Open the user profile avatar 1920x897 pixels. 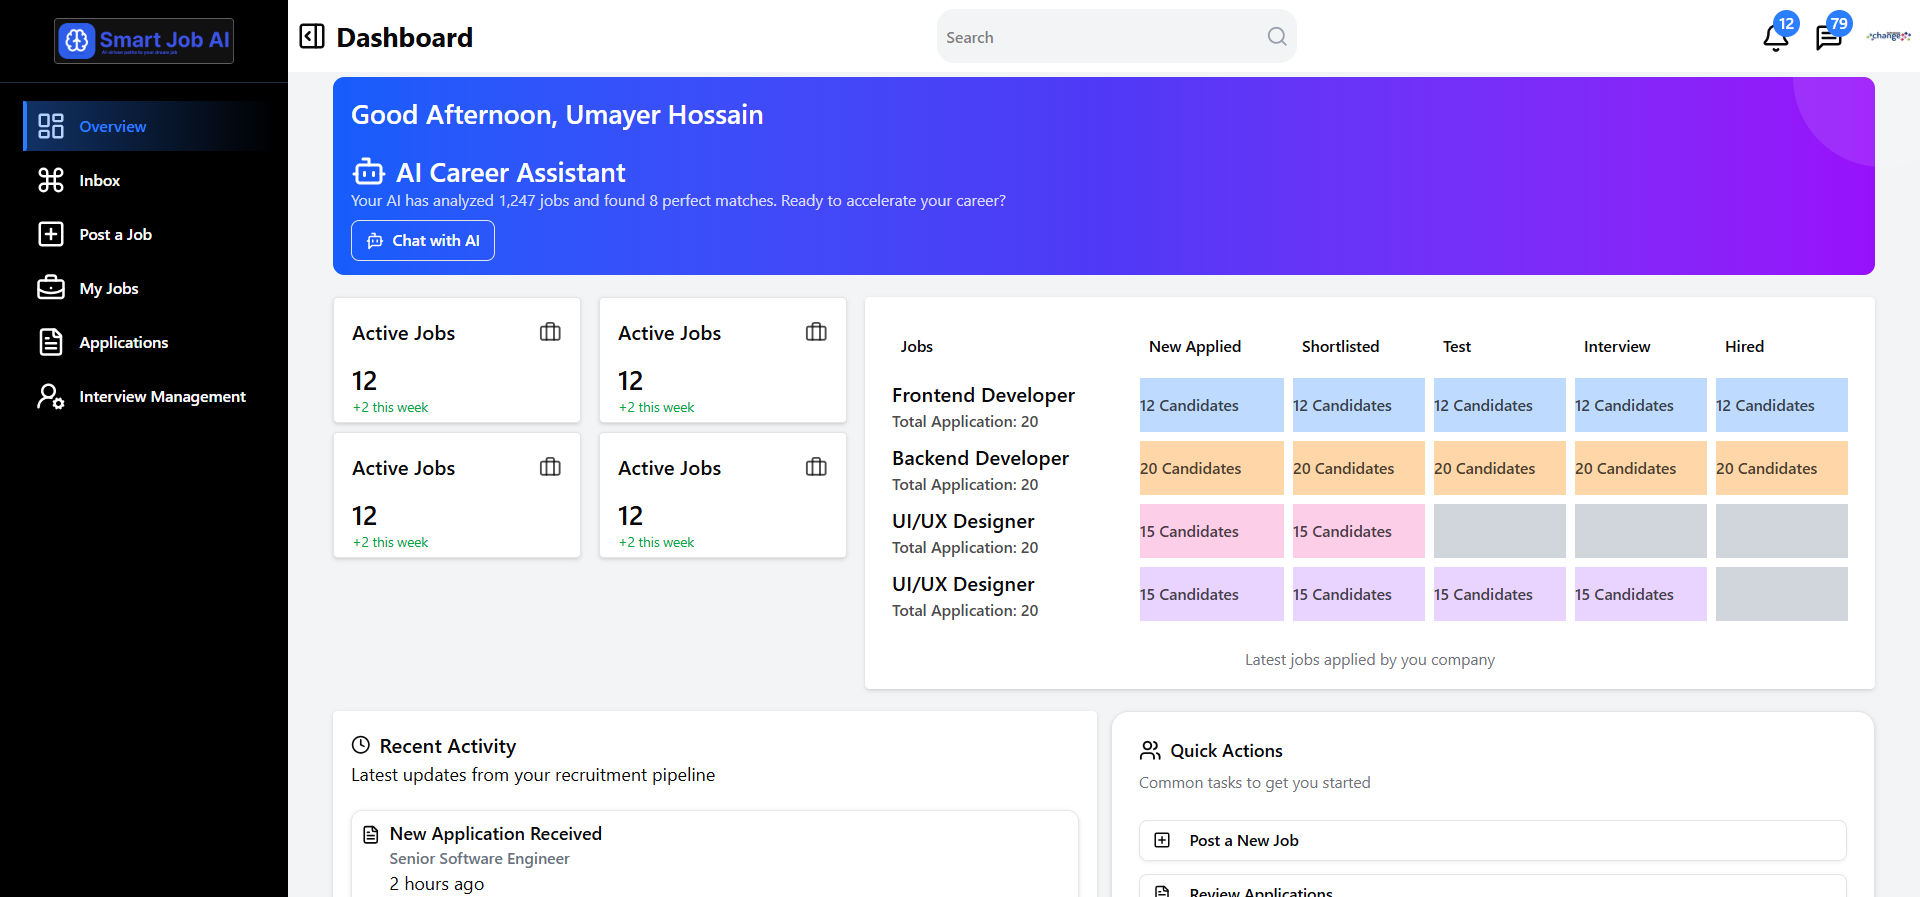pyautogui.click(x=1888, y=37)
